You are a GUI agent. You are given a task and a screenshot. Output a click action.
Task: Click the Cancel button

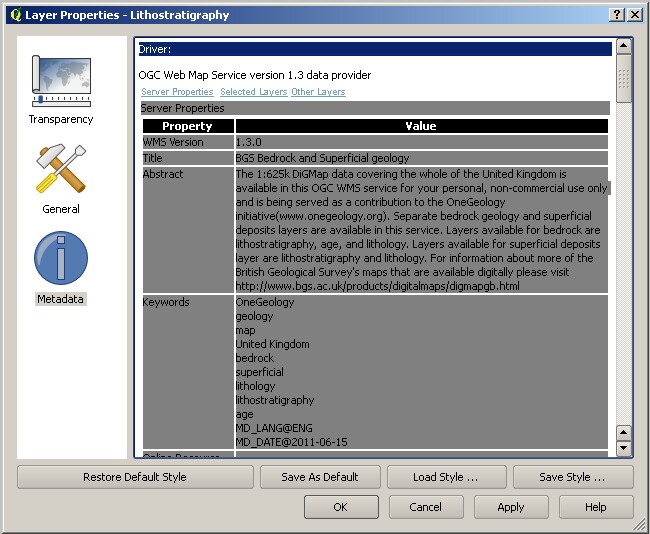(426, 507)
